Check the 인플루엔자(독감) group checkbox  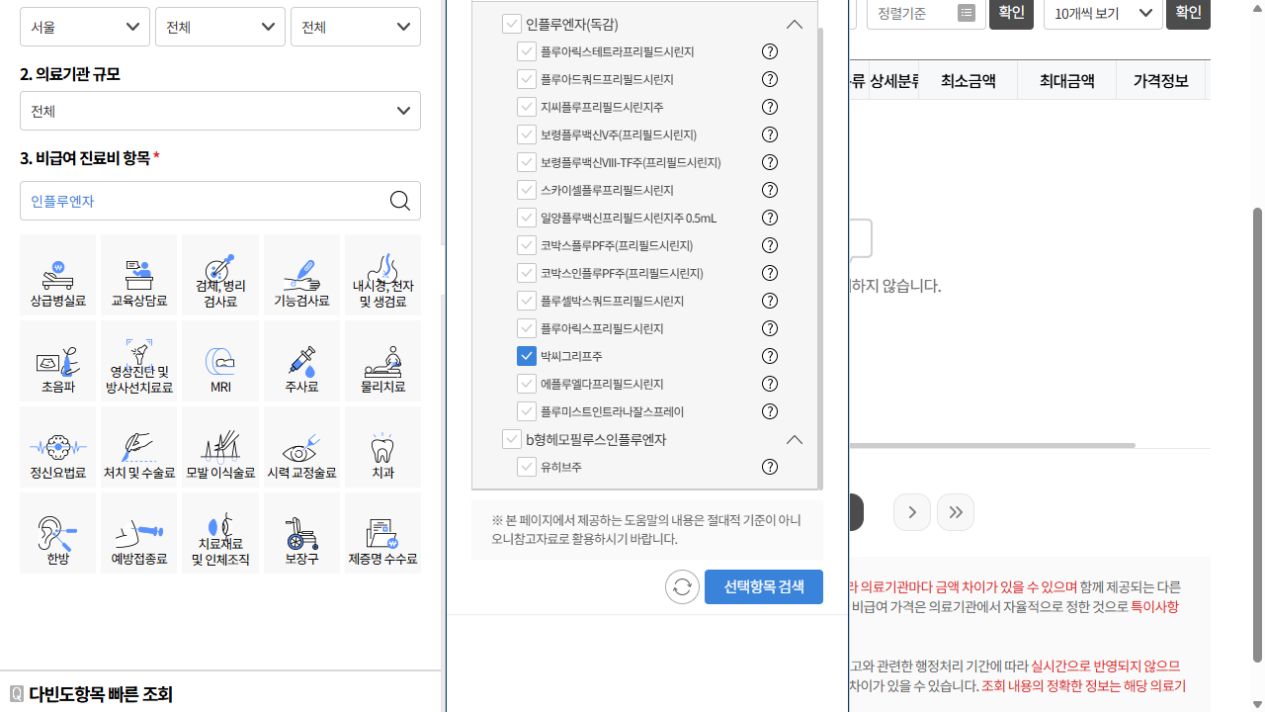[511, 24]
